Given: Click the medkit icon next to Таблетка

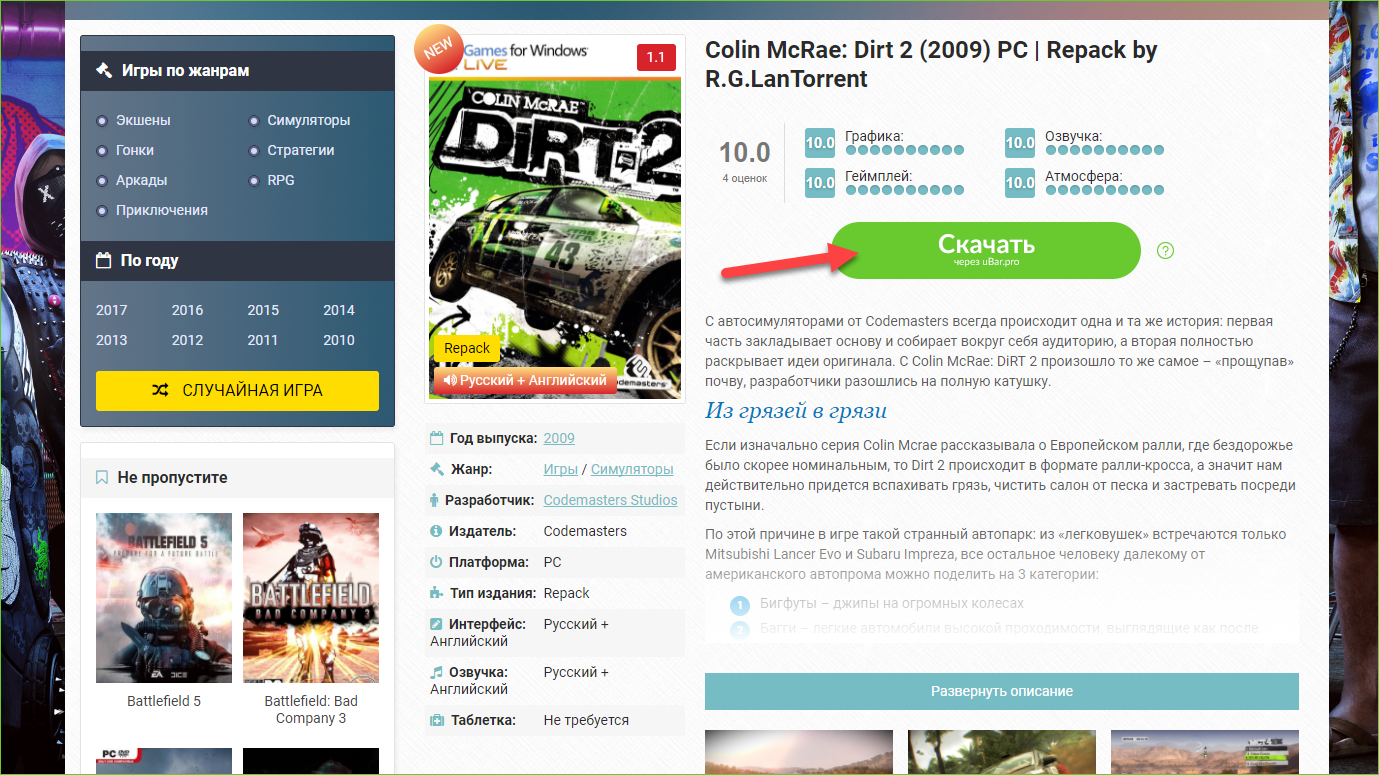Looking at the screenshot, I should tap(436, 720).
